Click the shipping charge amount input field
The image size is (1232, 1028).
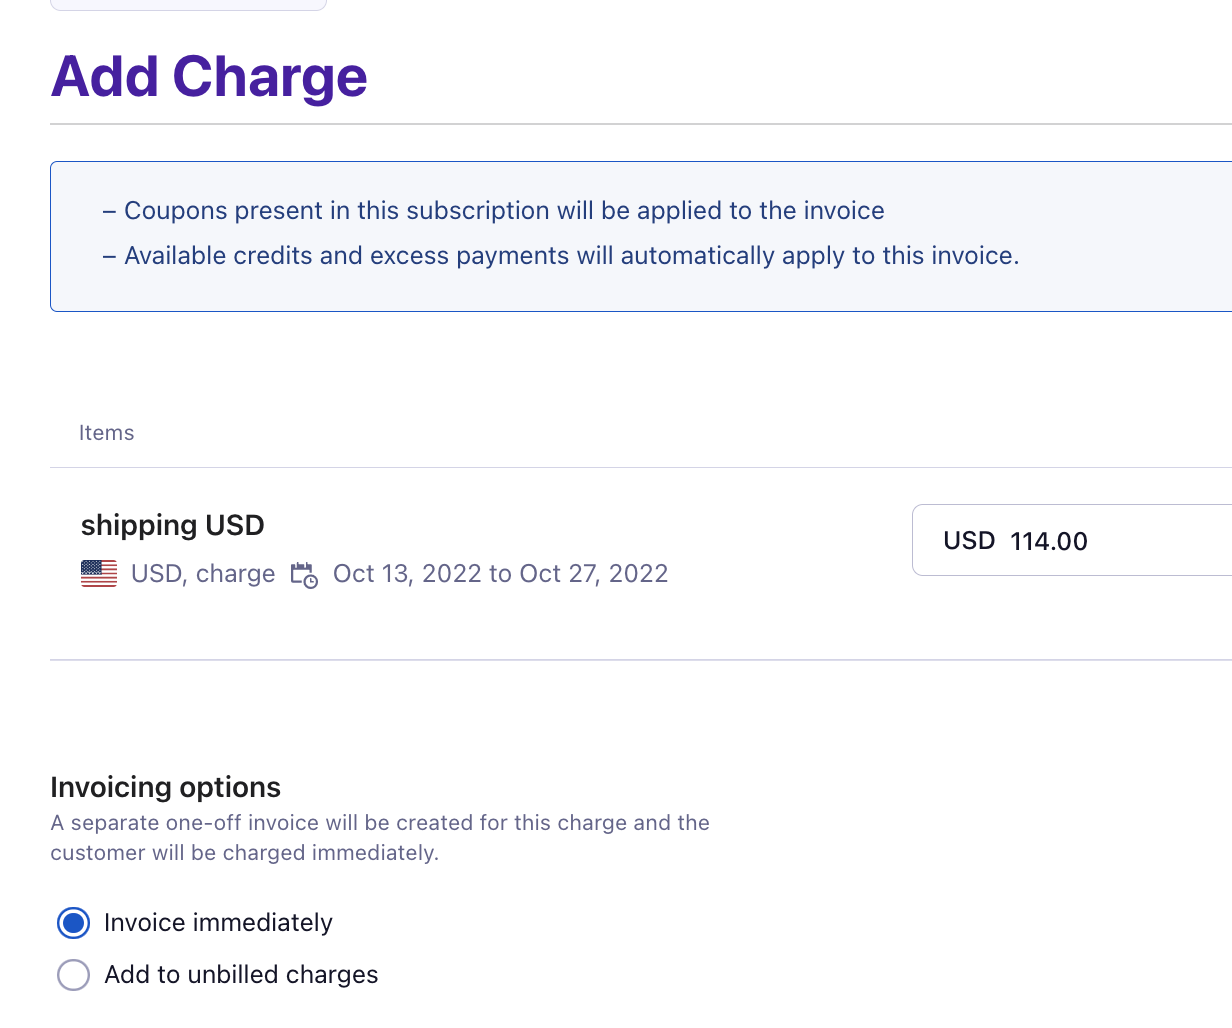(1072, 540)
